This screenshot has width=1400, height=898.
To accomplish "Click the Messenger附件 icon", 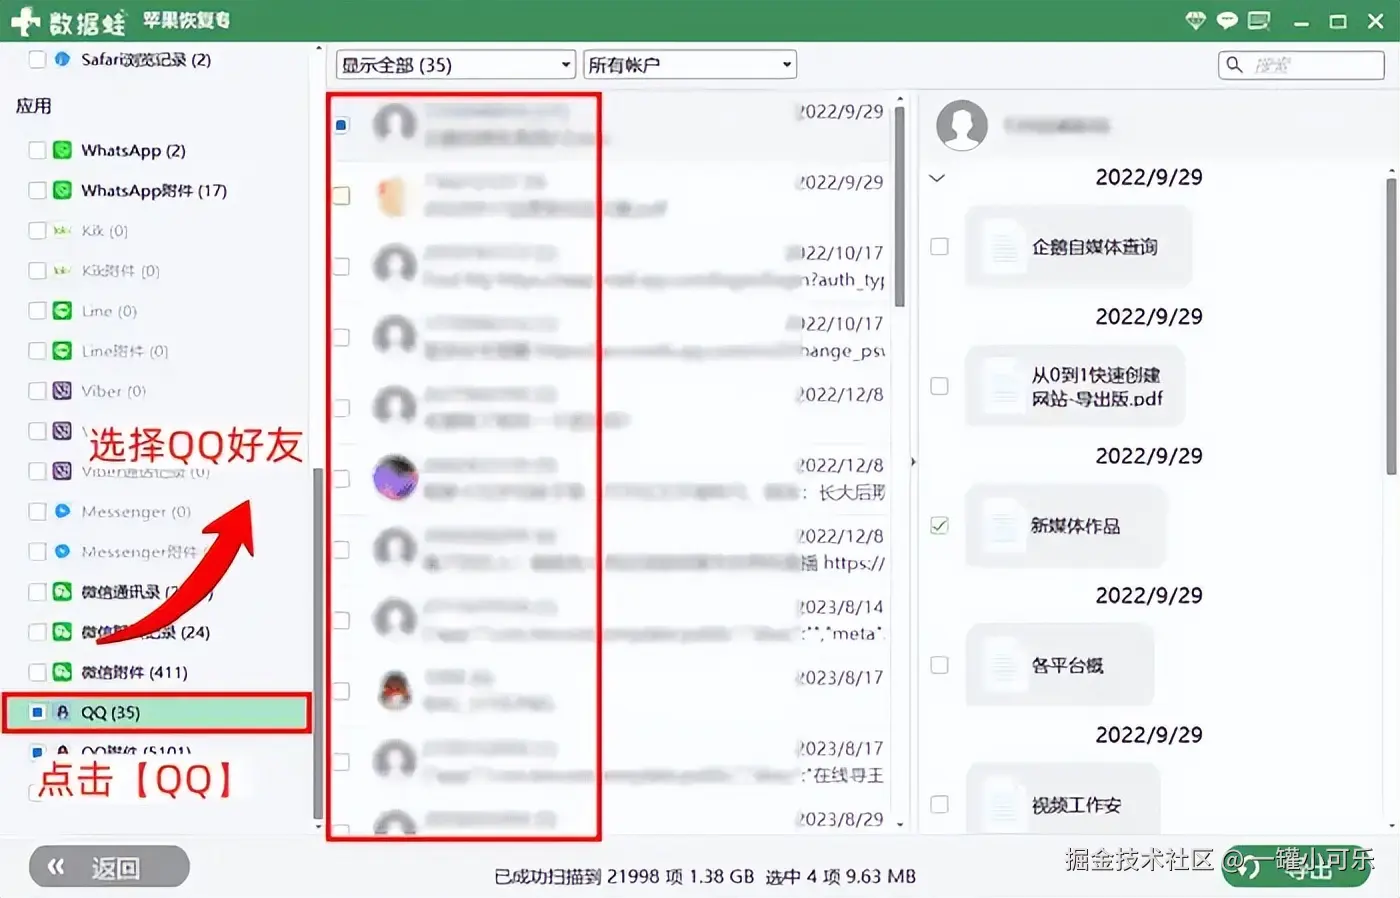I will (x=62, y=551).
